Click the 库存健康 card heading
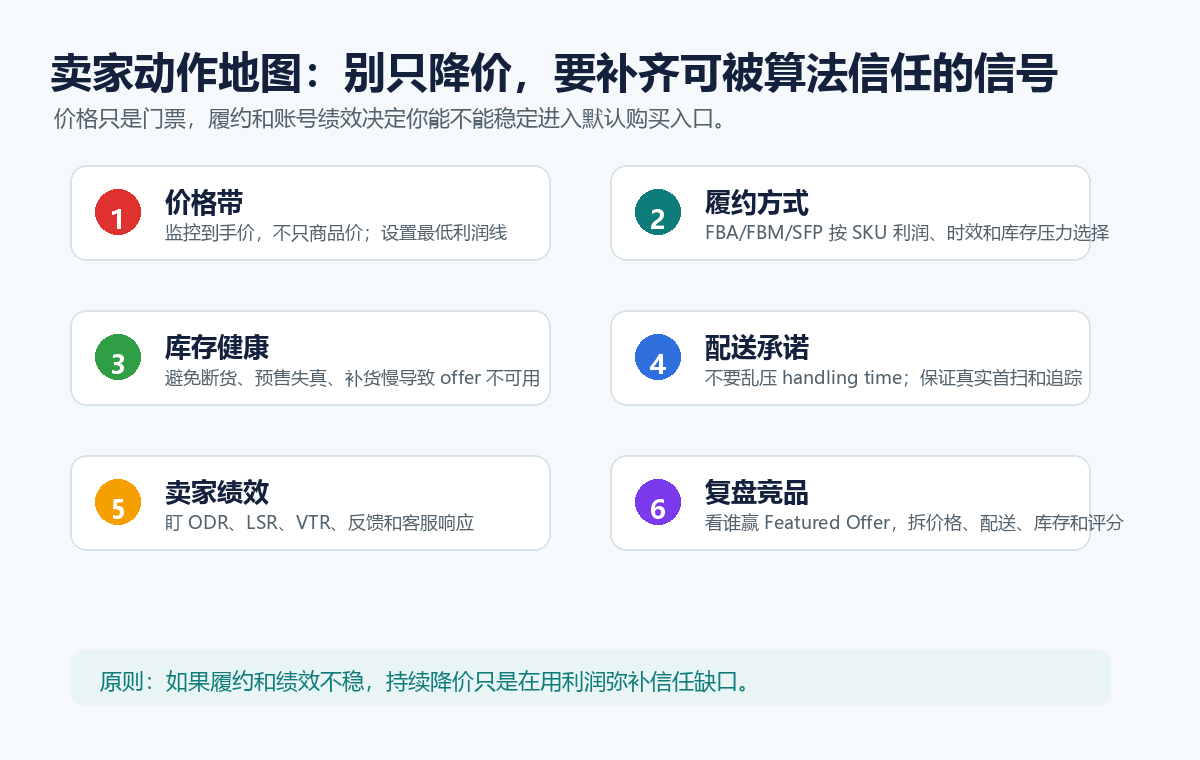Image resolution: width=1200 pixels, height=760 pixels. click(x=217, y=348)
